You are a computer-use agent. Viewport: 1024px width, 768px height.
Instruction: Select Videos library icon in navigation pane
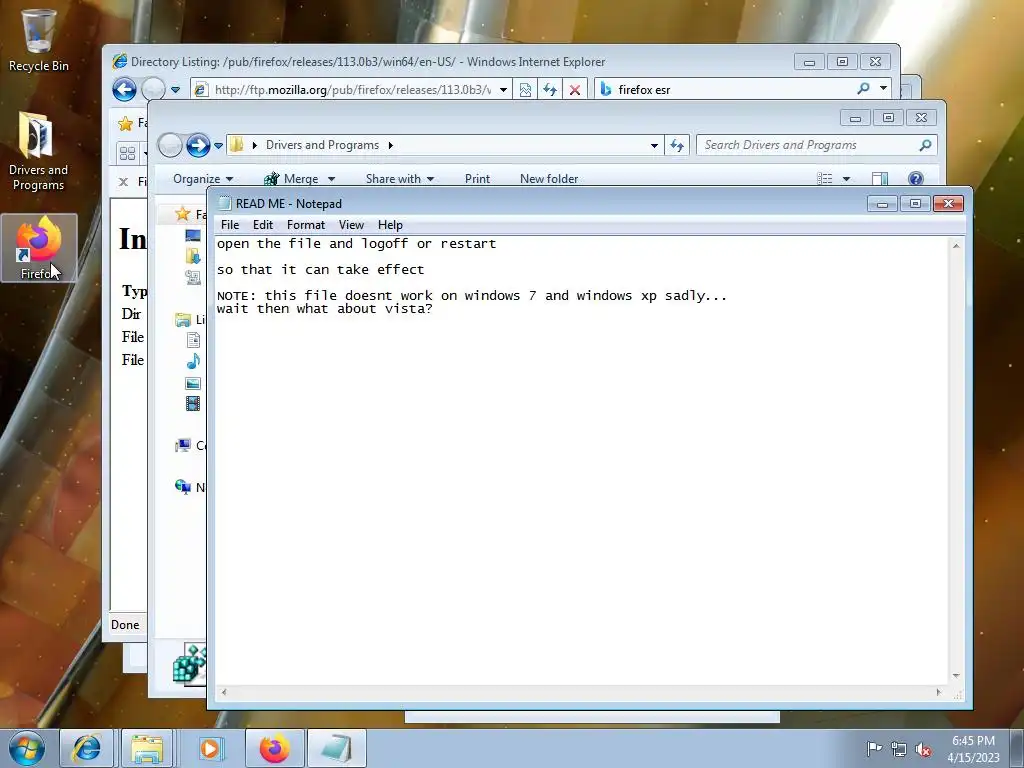(193, 404)
